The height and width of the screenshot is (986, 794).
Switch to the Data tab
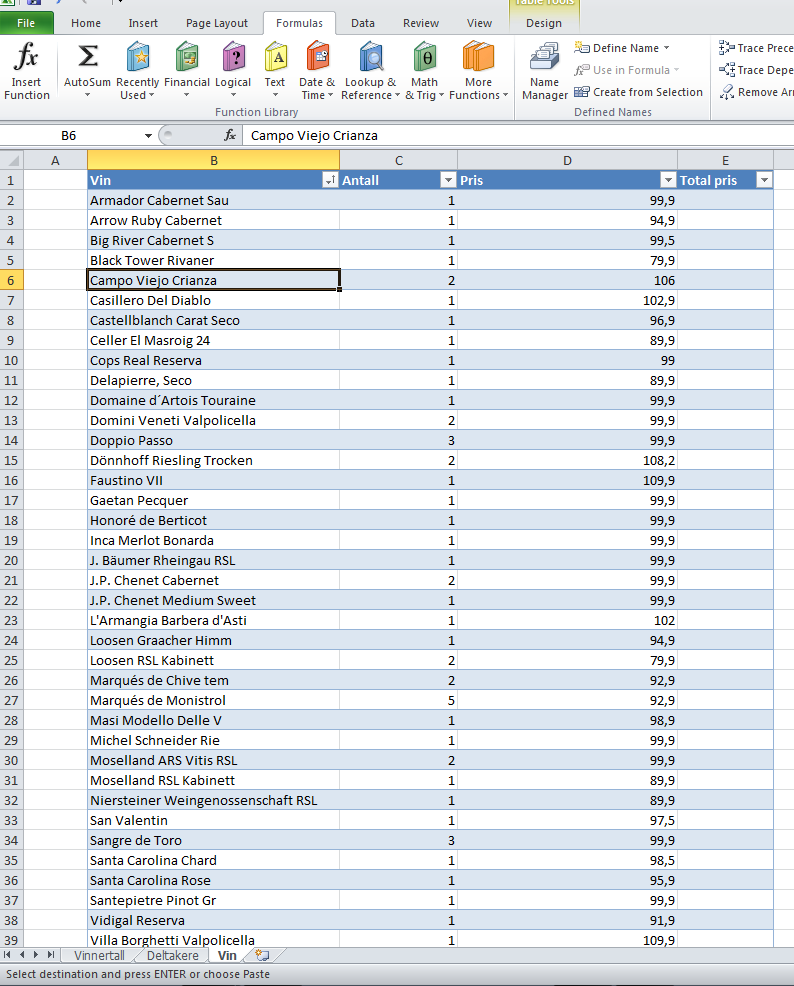(x=363, y=23)
